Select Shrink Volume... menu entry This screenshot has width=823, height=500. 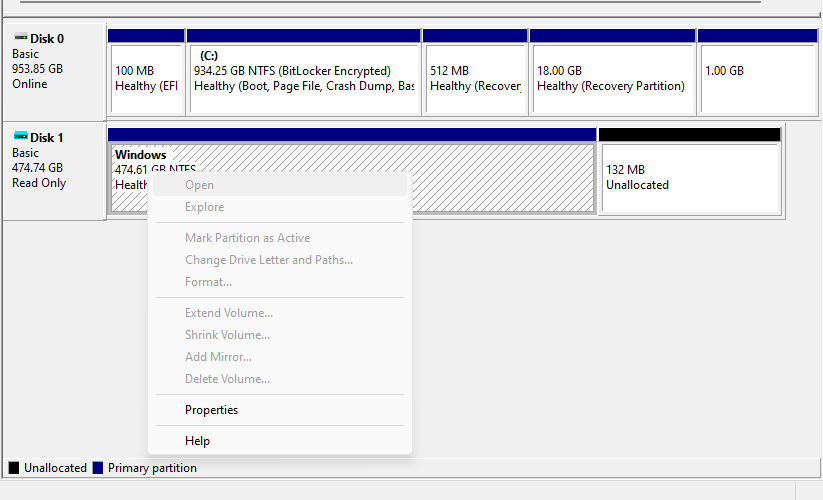click(x=280, y=335)
